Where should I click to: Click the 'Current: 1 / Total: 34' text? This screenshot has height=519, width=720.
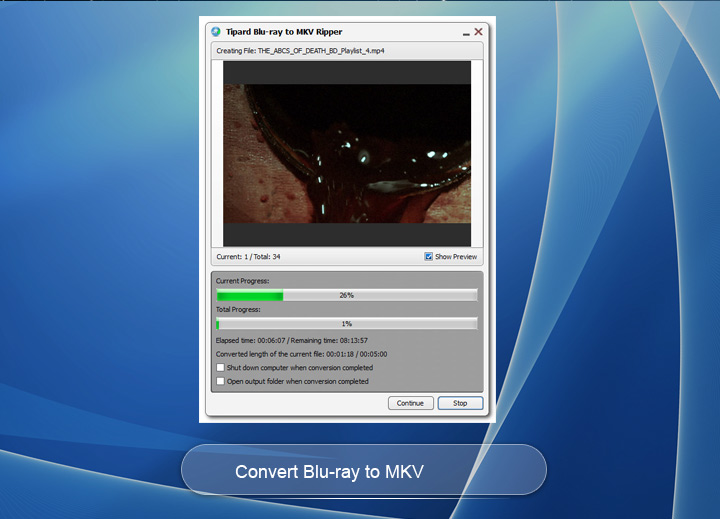click(x=248, y=257)
